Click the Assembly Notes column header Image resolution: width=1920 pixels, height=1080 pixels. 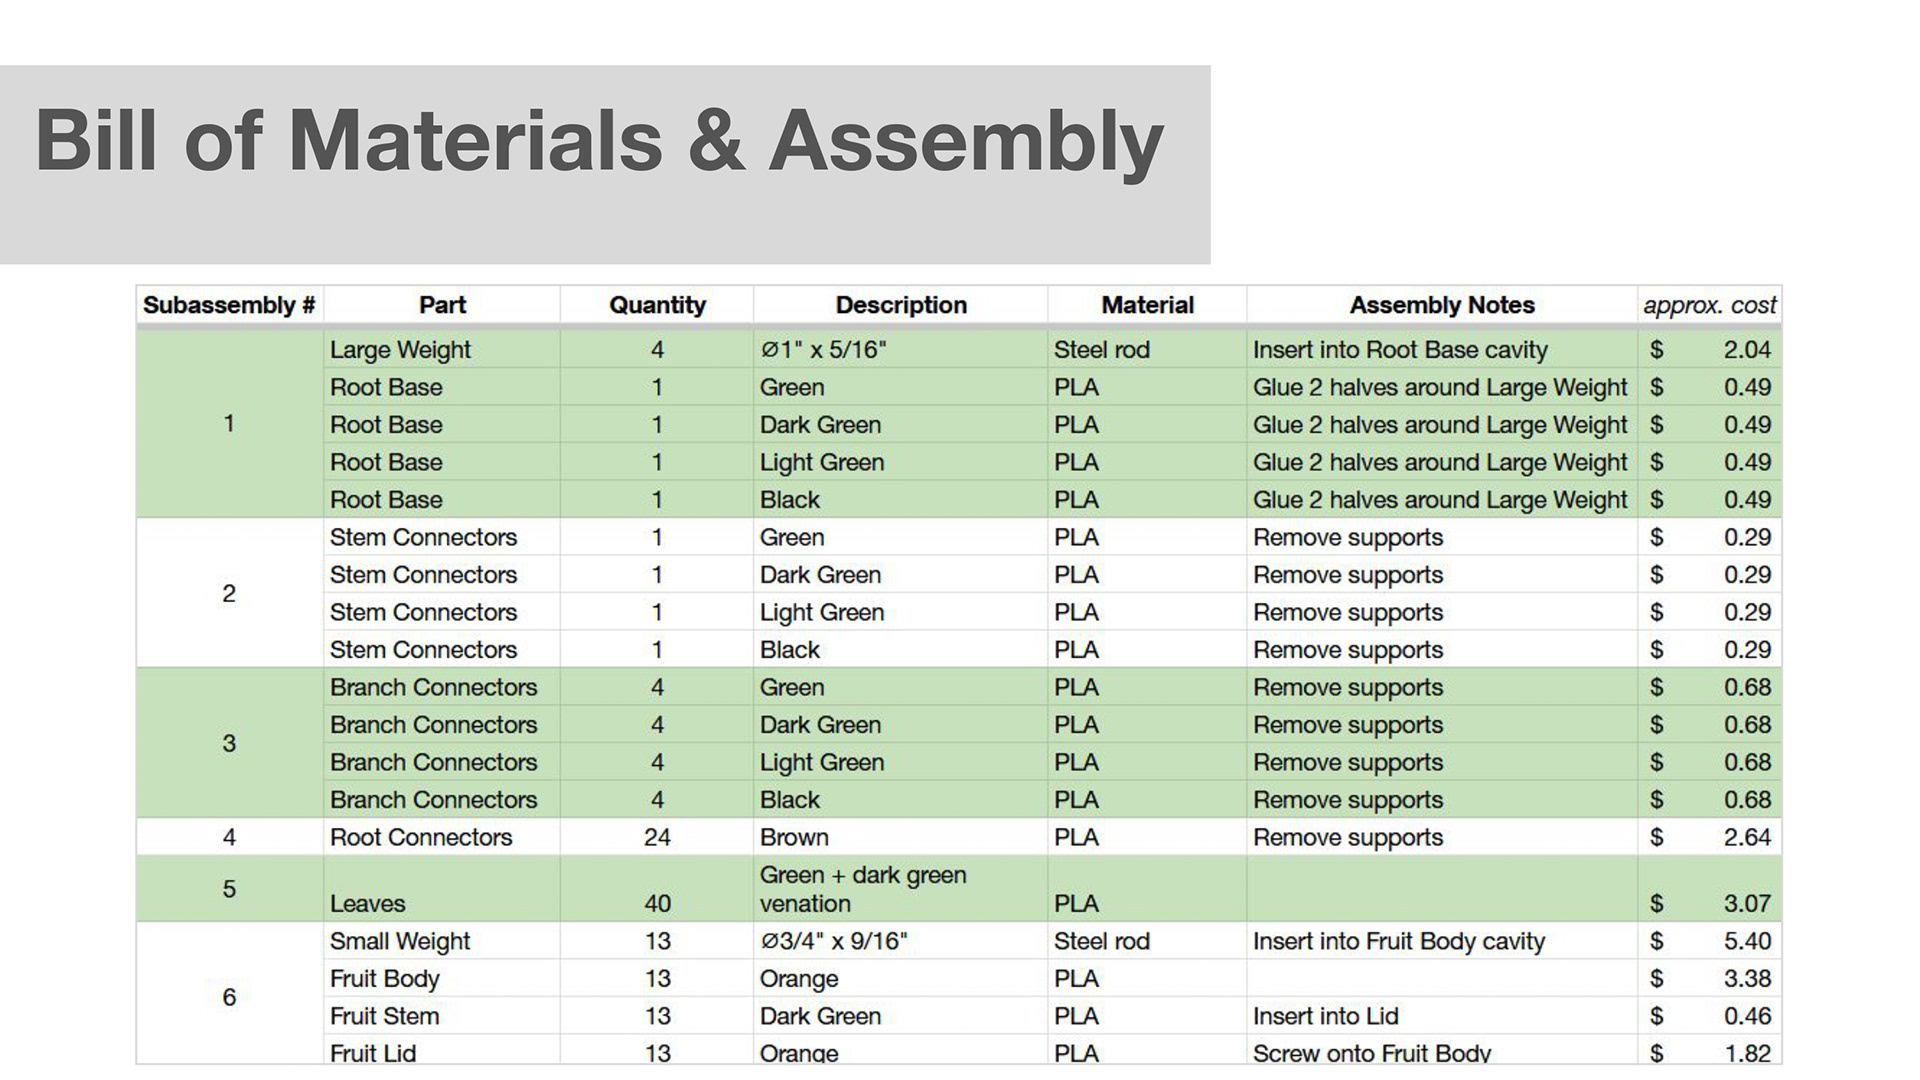pos(1442,305)
